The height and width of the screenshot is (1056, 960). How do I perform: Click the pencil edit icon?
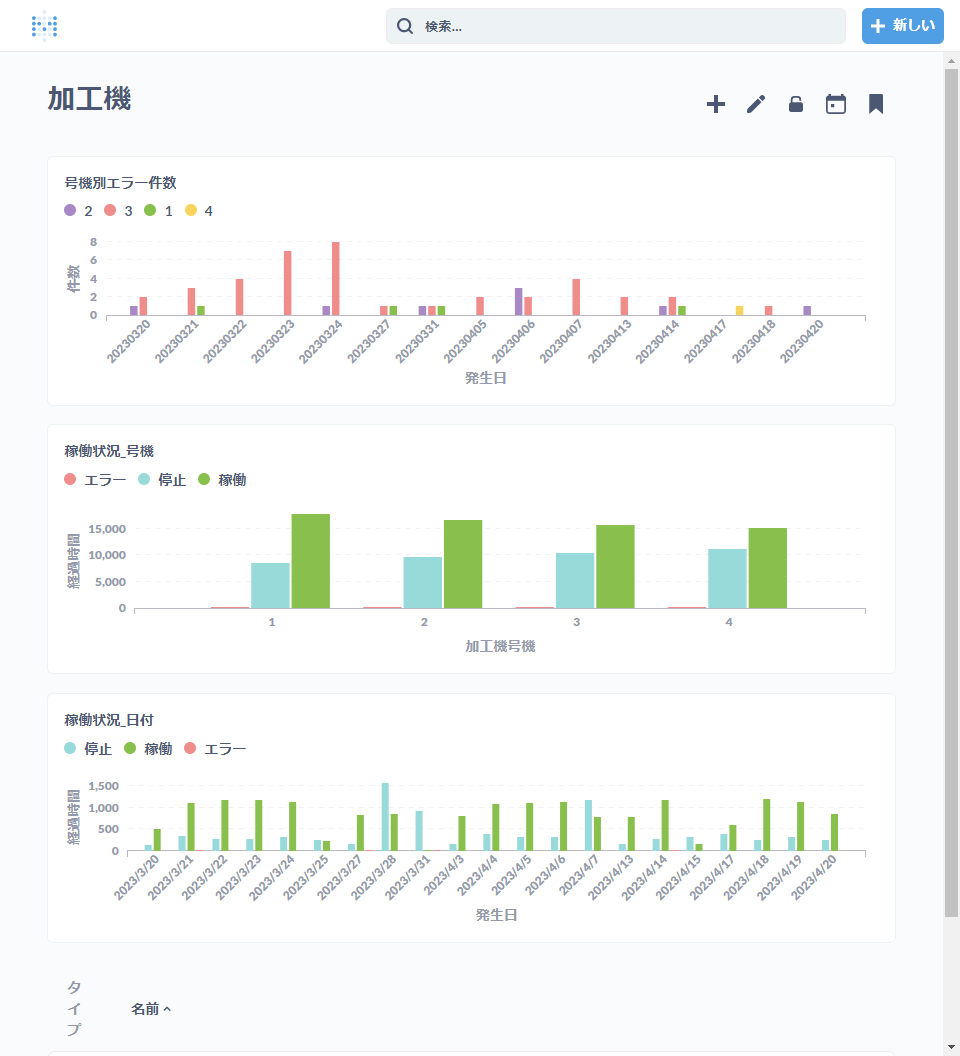(756, 104)
